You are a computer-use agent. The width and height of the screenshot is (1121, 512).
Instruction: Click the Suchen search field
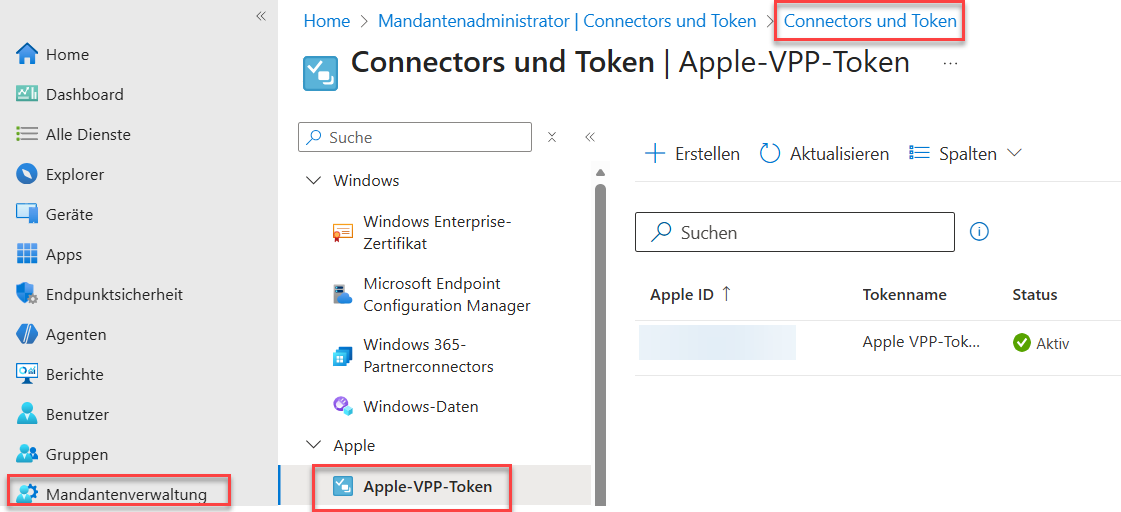click(794, 232)
